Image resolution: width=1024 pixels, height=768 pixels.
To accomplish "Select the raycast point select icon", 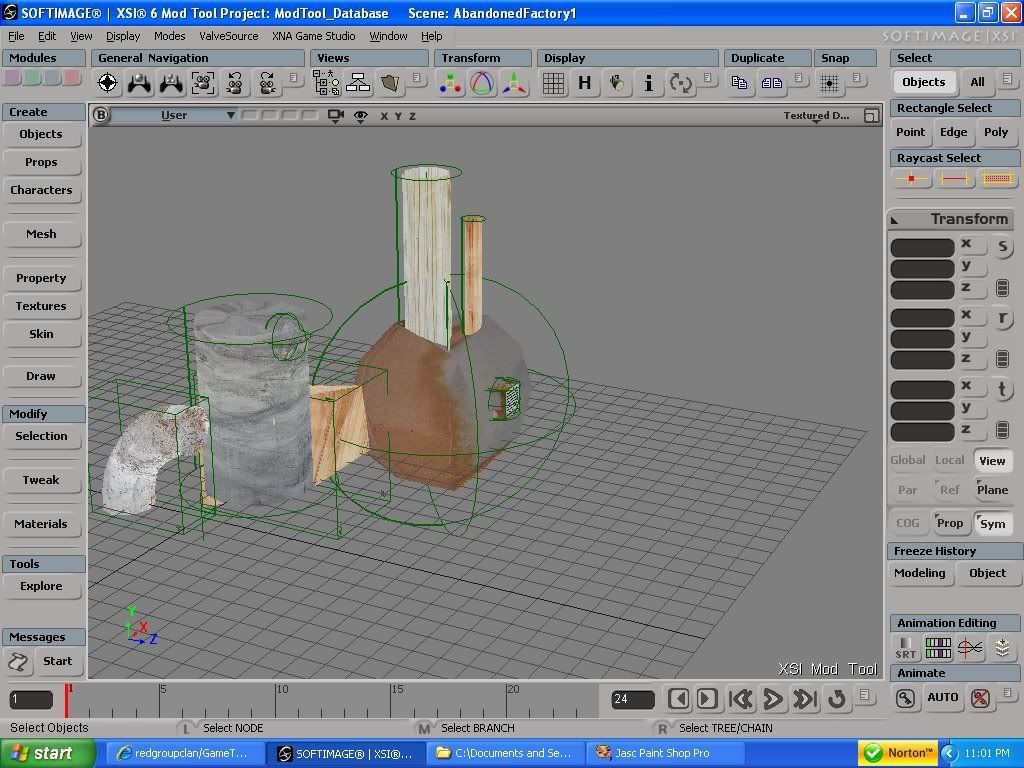I will (x=911, y=178).
